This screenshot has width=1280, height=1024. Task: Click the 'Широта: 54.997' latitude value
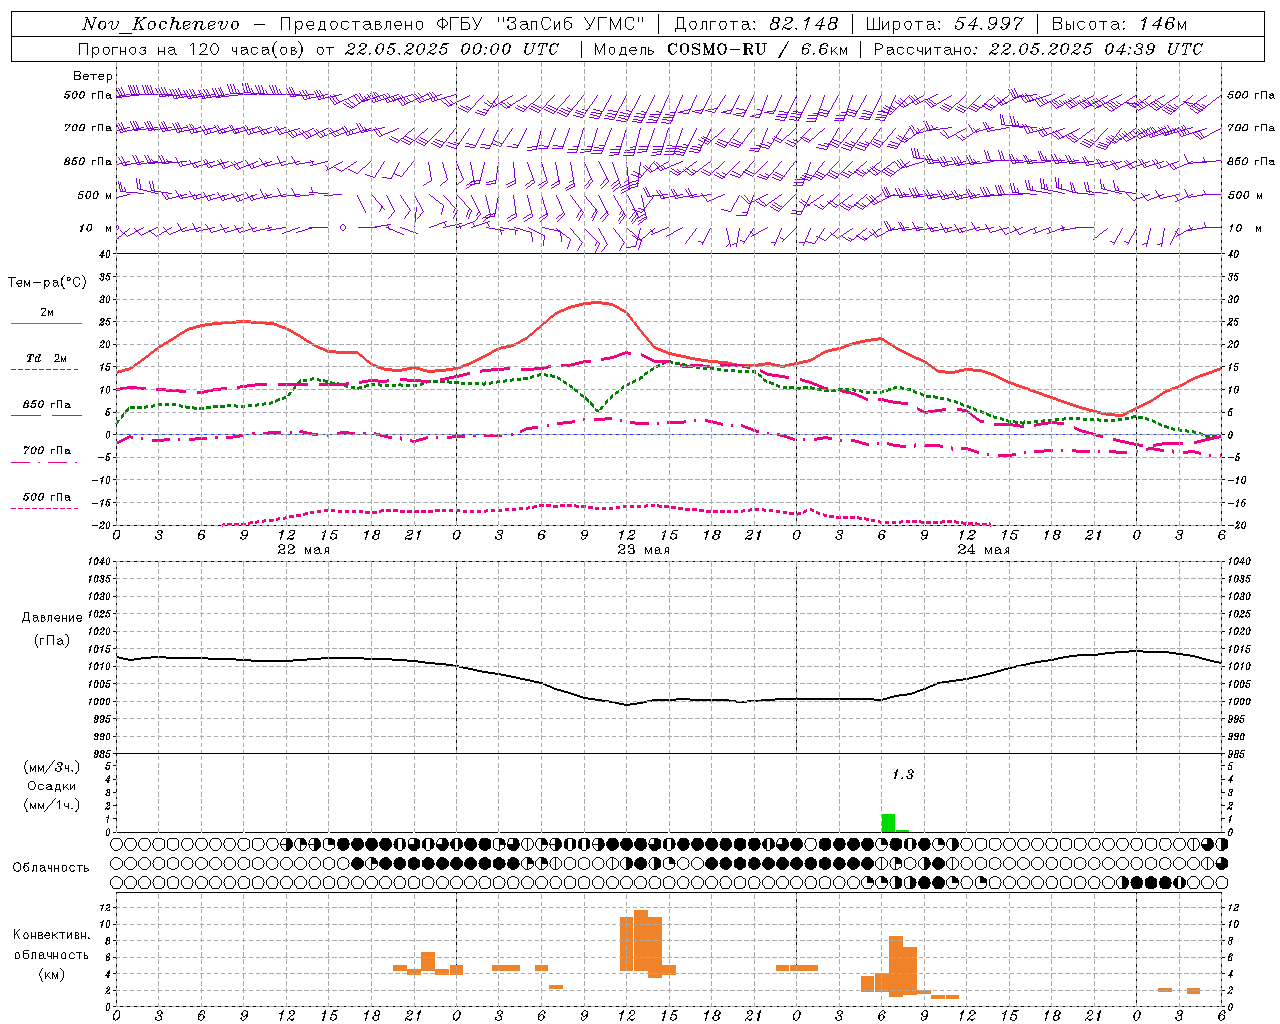coord(945,24)
